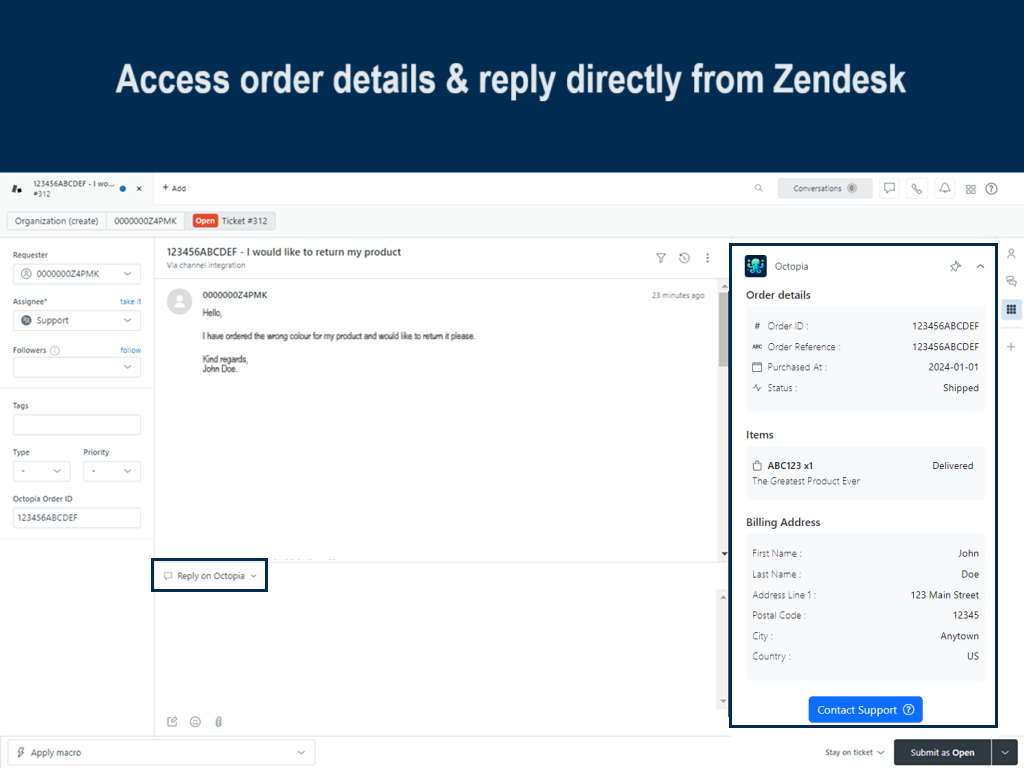Viewport: 1024px width, 768px height.
Task: Expand the Reply on Octopia channel dropdown
Action: point(210,576)
